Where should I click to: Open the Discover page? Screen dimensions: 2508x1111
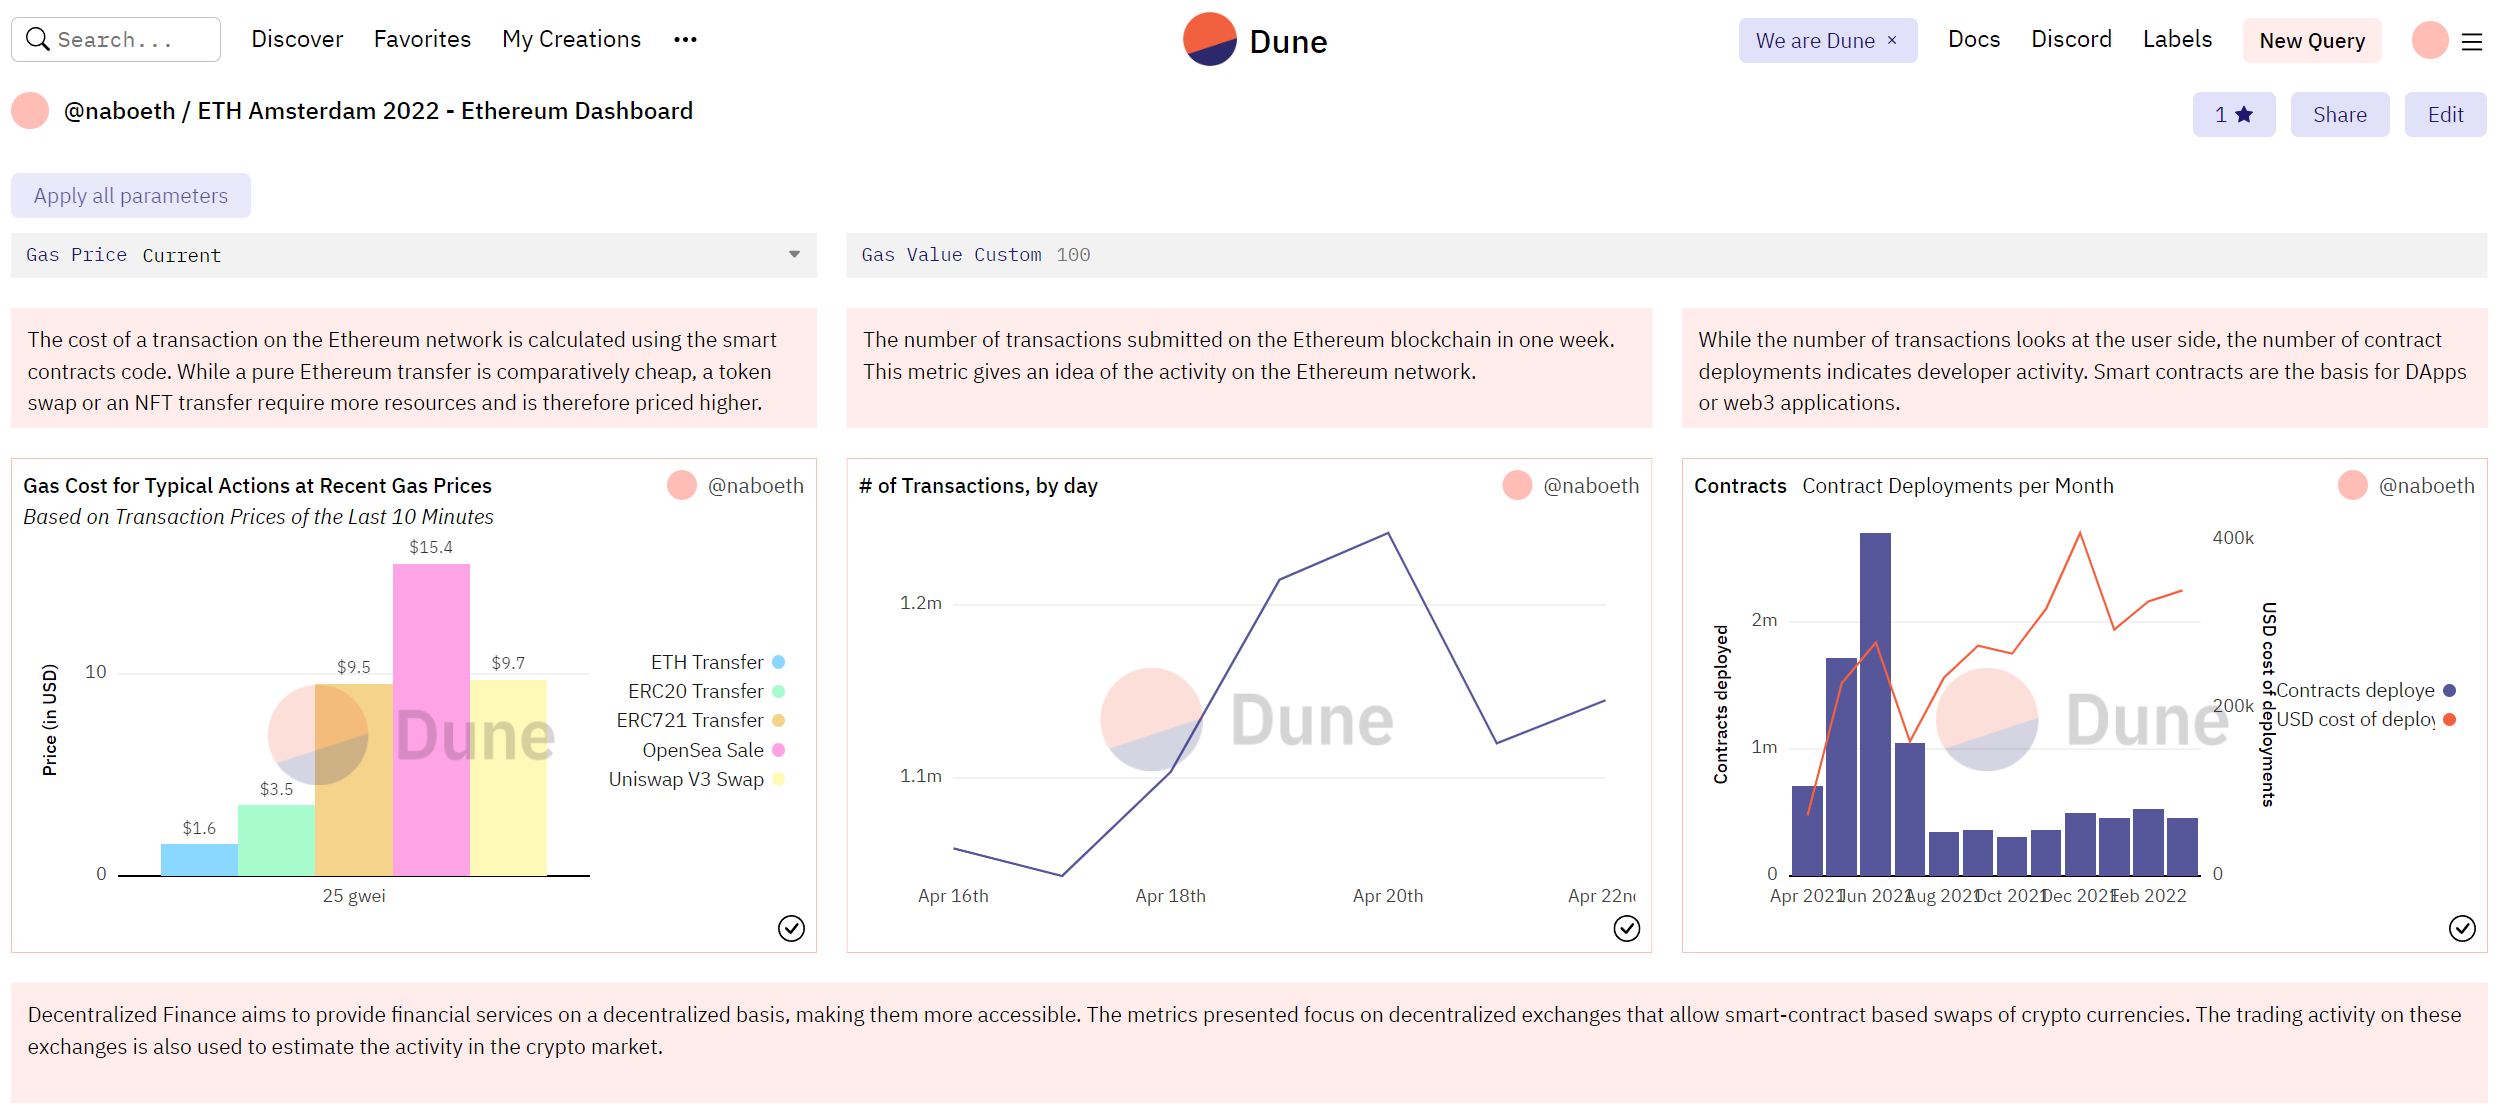[297, 39]
